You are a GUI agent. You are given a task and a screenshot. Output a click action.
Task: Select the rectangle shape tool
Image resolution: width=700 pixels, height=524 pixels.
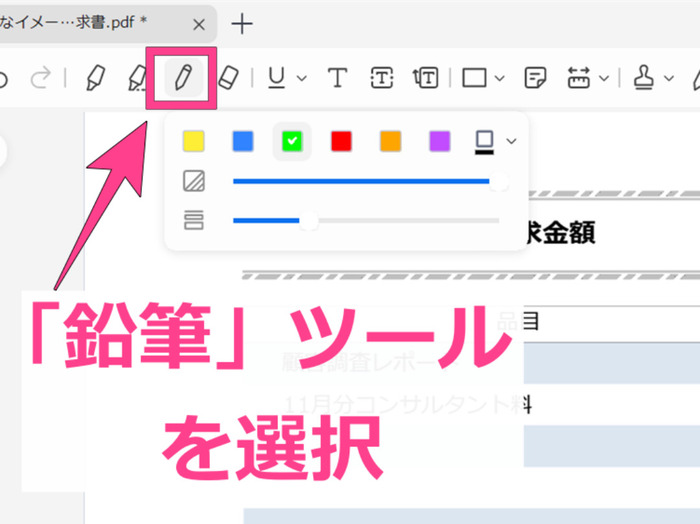[x=474, y=78]
